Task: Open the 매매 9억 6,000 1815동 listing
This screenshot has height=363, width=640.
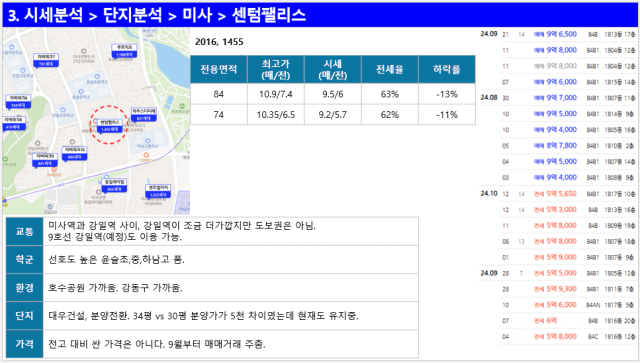Action: (569, 82)
